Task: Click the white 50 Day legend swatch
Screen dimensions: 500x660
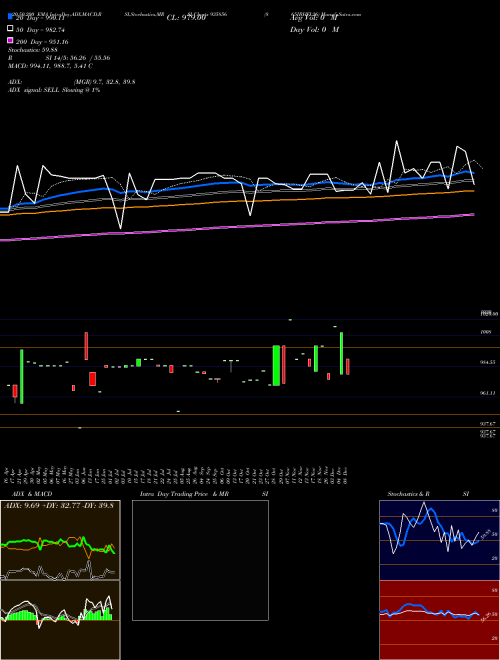Action: click(10, 29)
